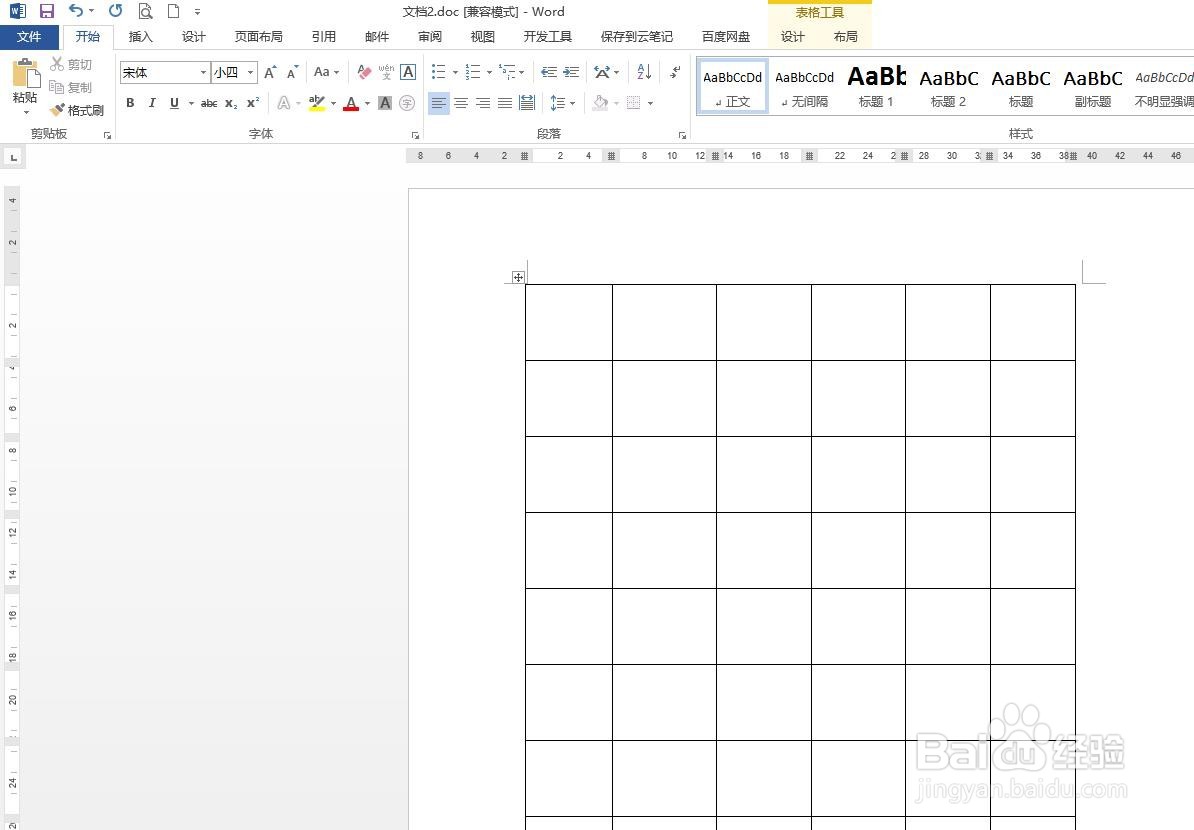Image resolution: width=1194 pixels, height=830 pixels.
Task: Apply subscript formatting
Action: [231, 103]
